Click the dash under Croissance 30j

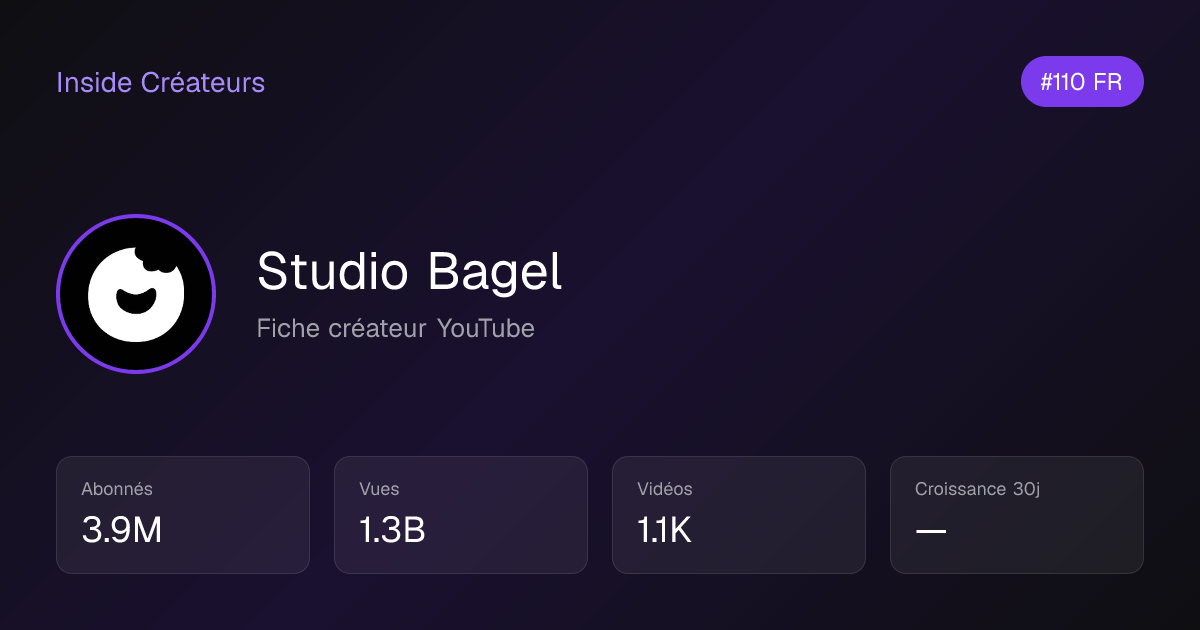[931, 531]
